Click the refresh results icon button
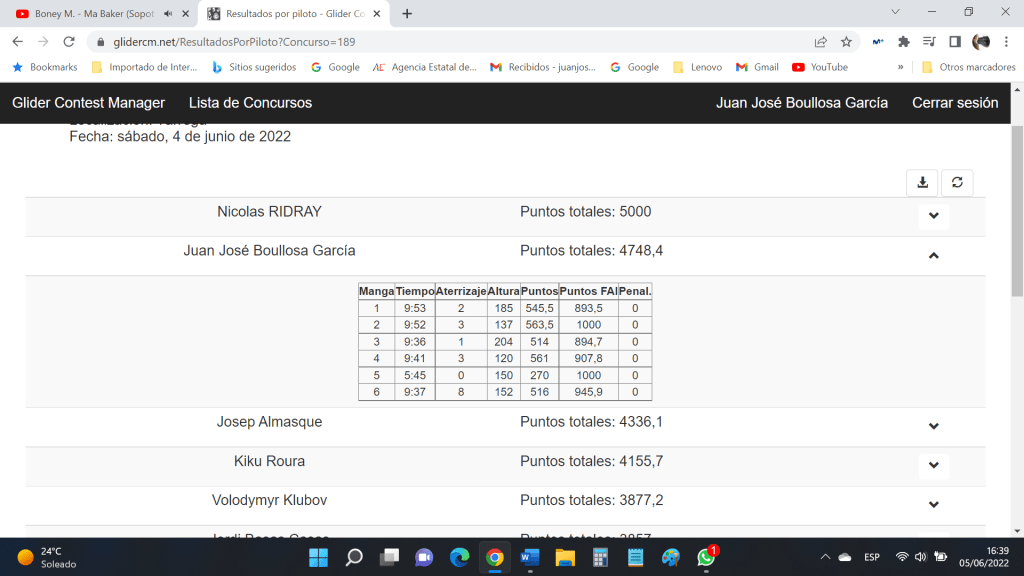The image size is (1024, 576). (957, 182)
